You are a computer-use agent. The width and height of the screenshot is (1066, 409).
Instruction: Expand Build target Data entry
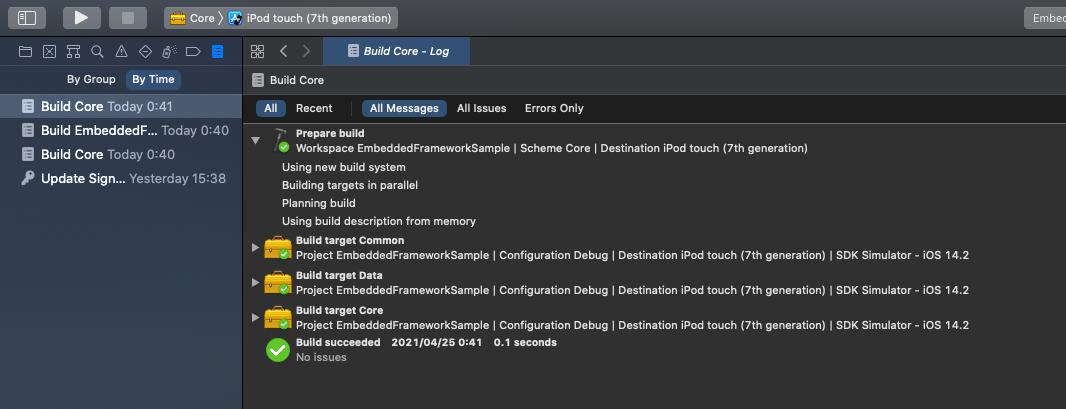pyautogui.click(x=256, y=283)
